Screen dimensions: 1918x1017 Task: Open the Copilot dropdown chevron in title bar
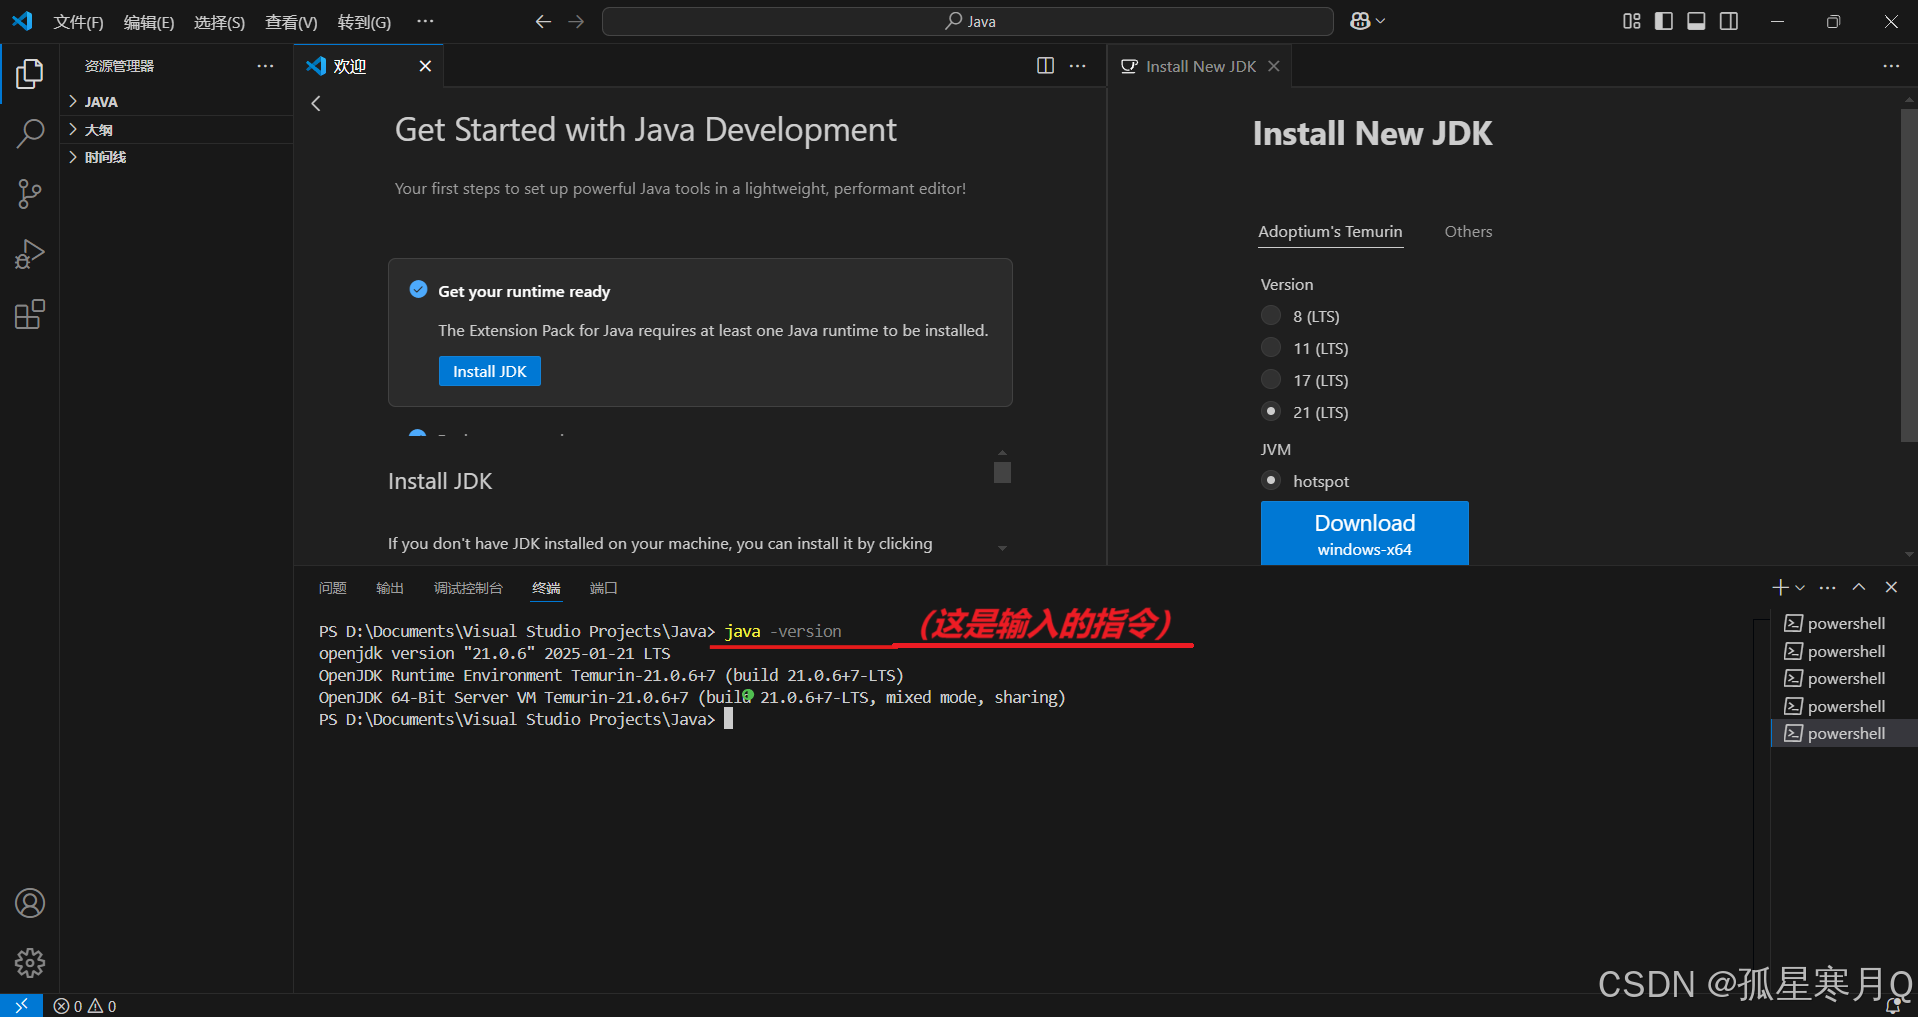click(1381, 21)
